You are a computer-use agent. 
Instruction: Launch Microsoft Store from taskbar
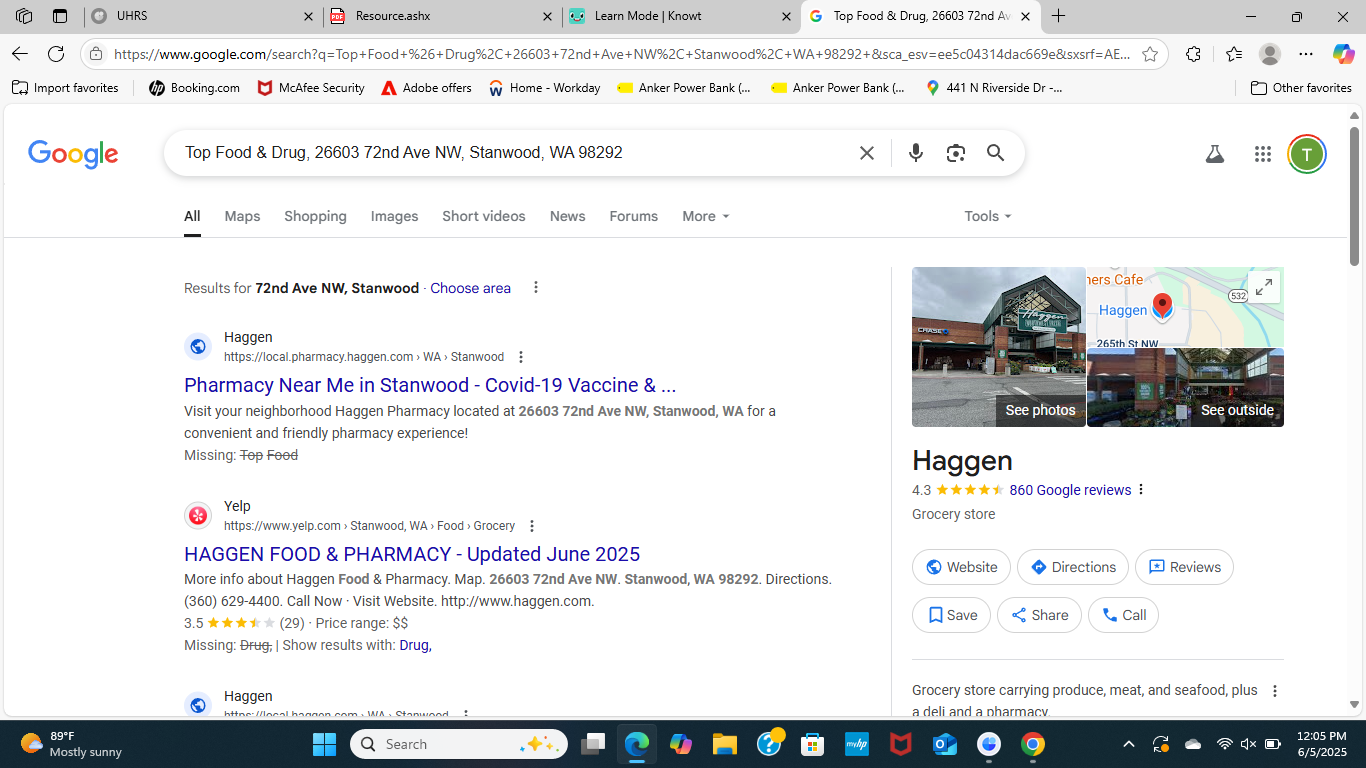(812, 744)
